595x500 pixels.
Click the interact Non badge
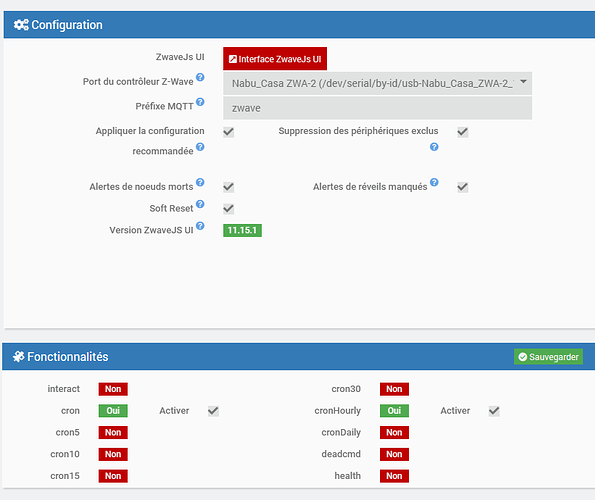(113, 389)
